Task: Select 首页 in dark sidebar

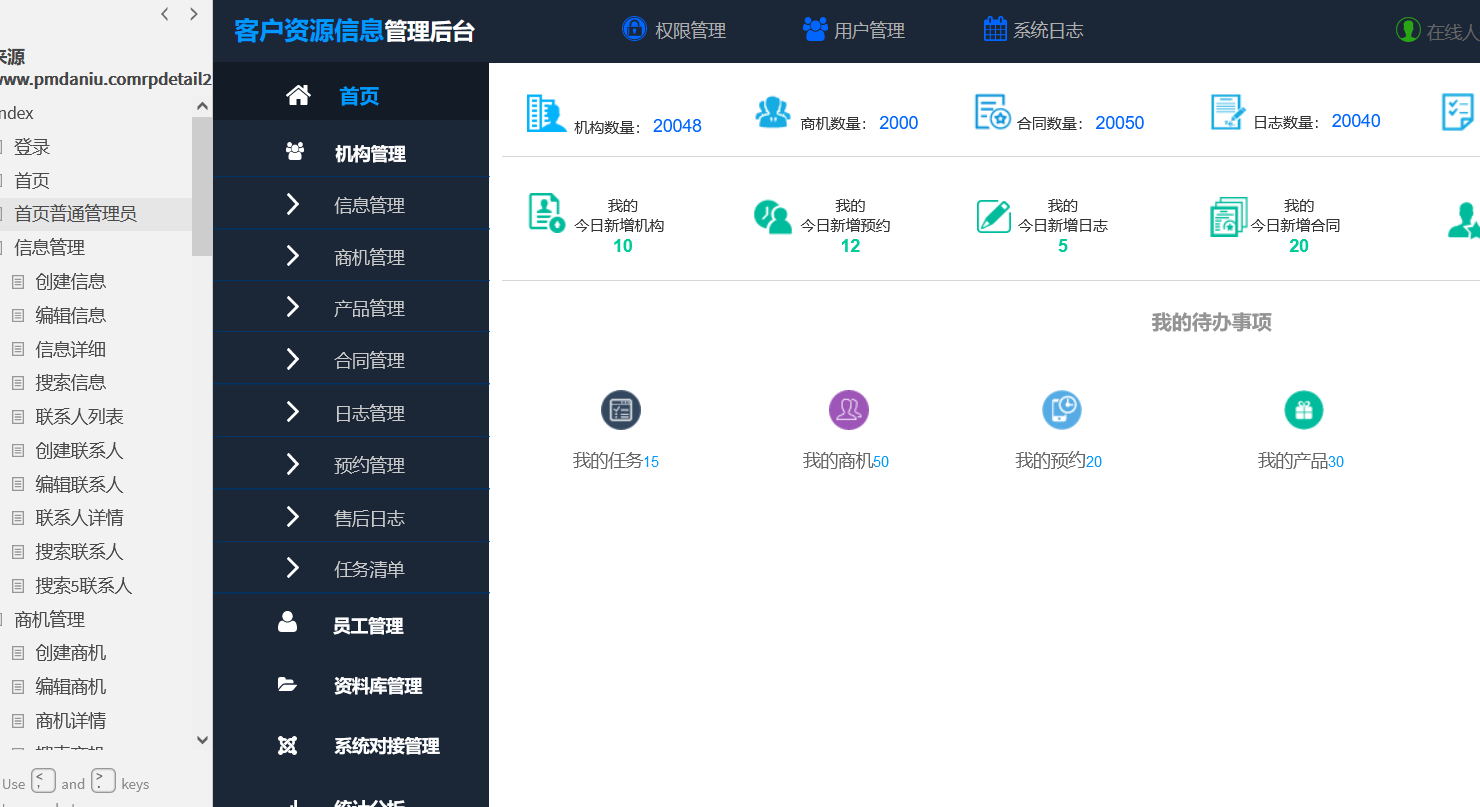Action: (359, 97)
